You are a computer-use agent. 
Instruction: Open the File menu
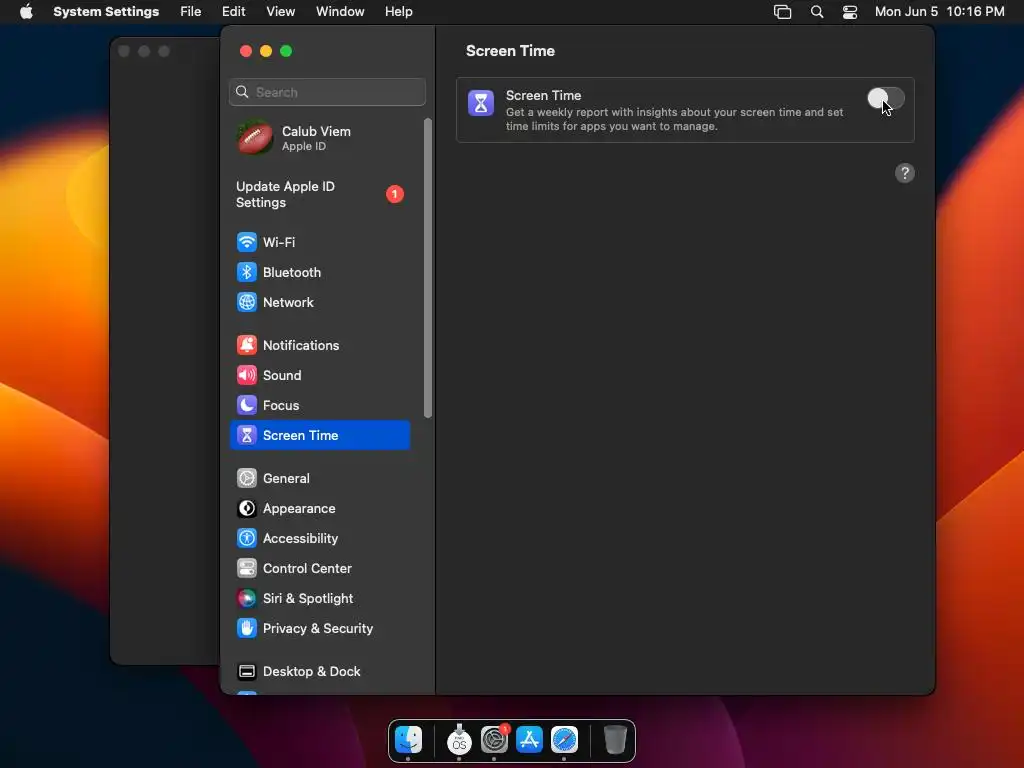click(x=191, y=12)
